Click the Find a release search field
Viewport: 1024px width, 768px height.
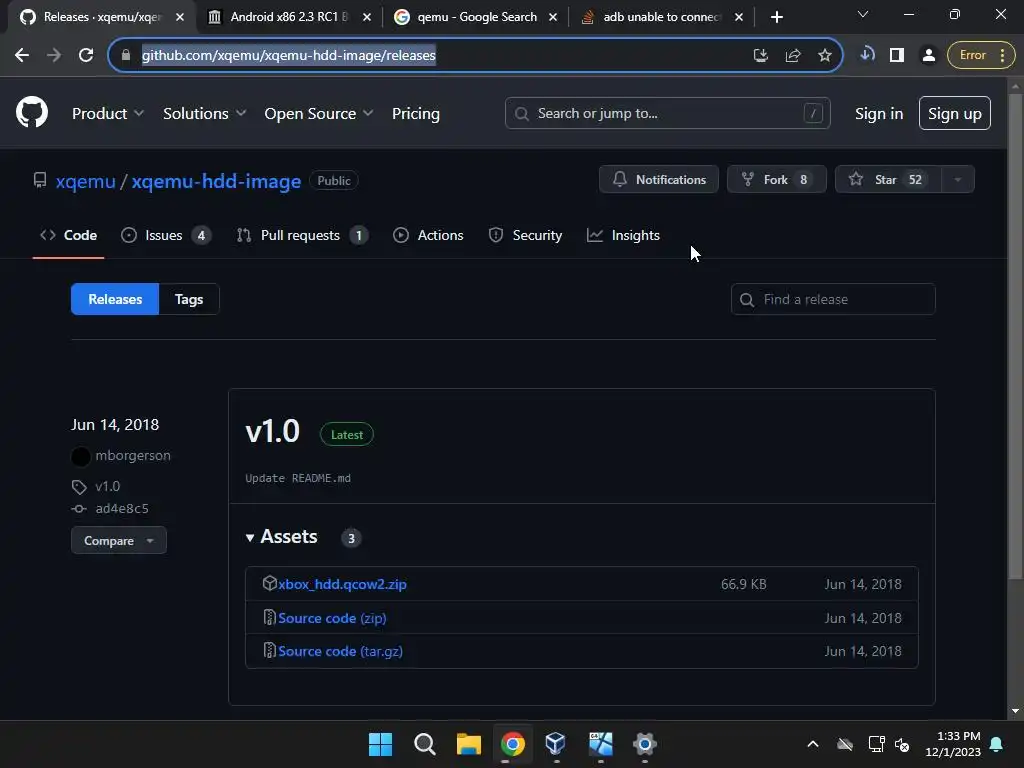point(833,299)
